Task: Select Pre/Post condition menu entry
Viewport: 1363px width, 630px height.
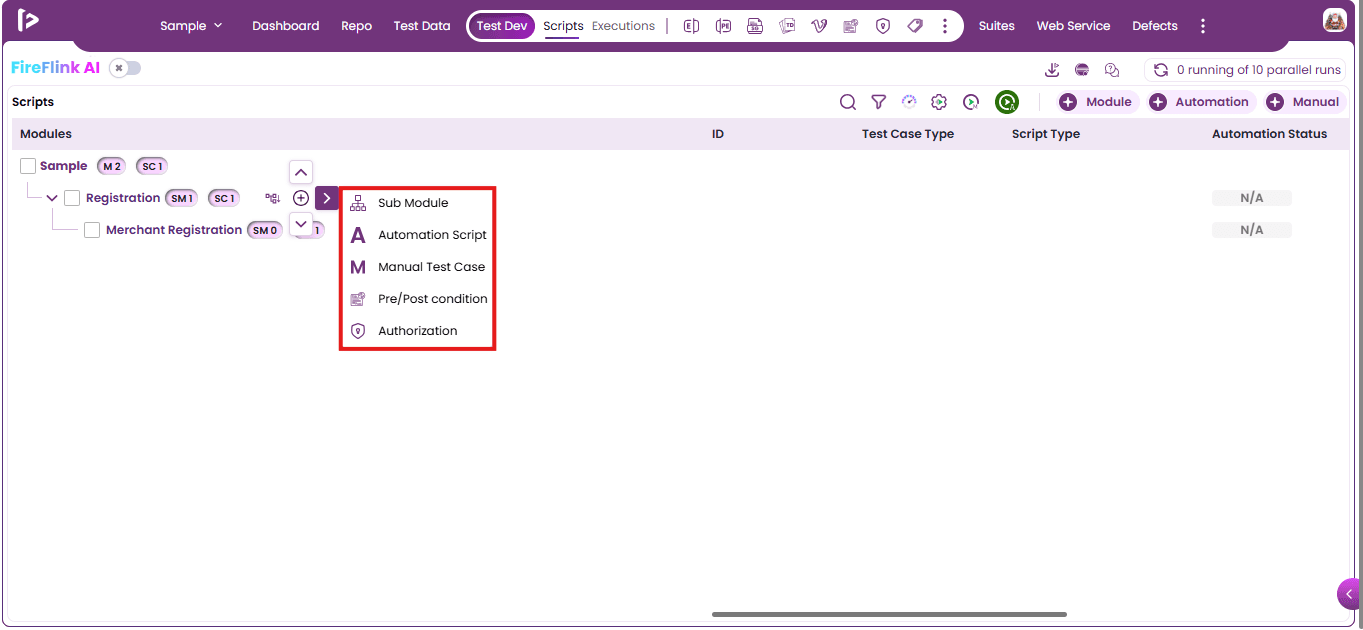Action: [x=418, y=299]
